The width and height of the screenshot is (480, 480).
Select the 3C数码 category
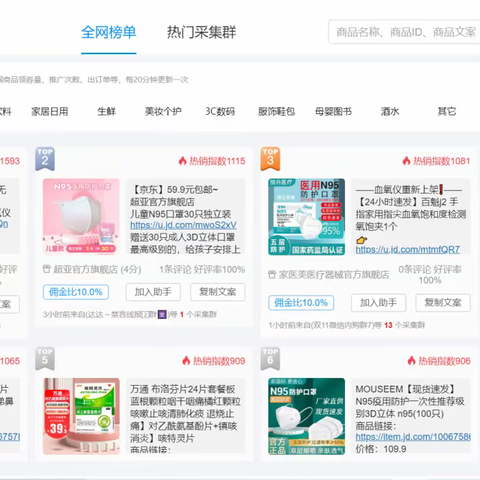[220, 111]
